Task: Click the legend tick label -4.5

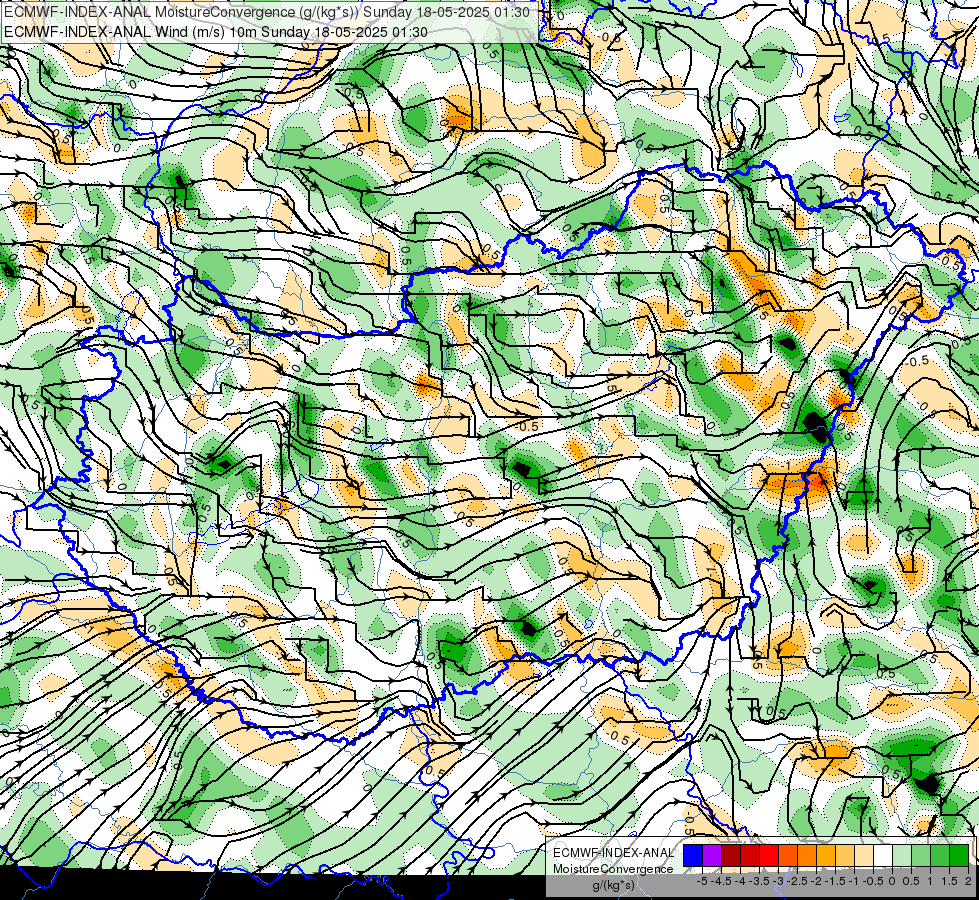Action: click(x=722, y=881)
